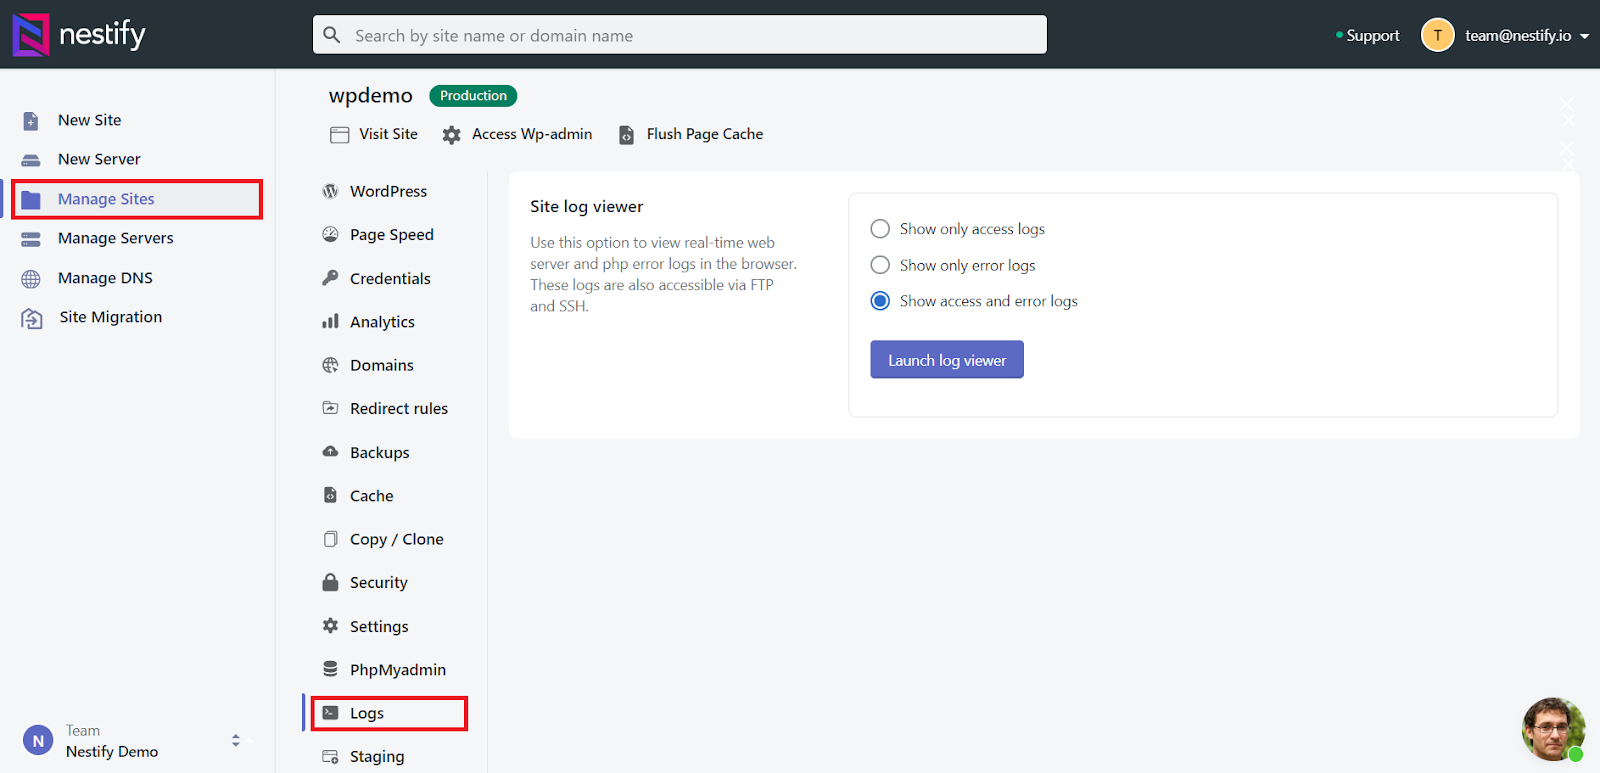1600x773 pixels.
Task: Focus the site name search field
Action: (x=680, y=35)
